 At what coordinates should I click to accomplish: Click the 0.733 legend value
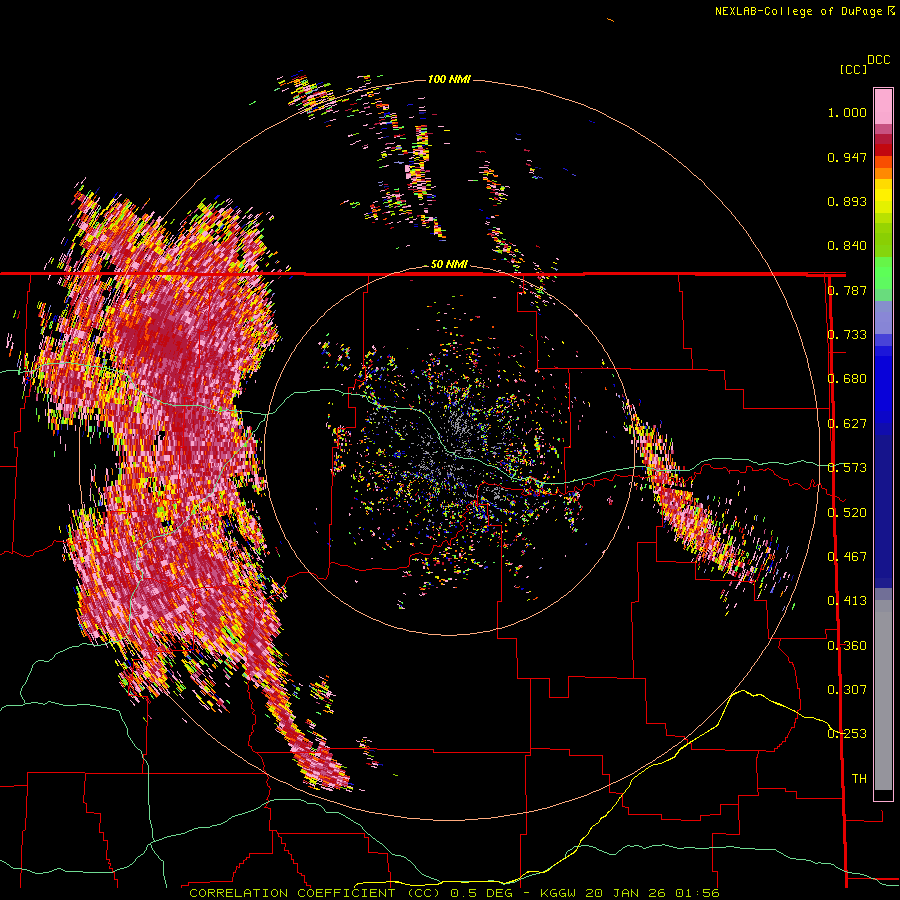847,335
